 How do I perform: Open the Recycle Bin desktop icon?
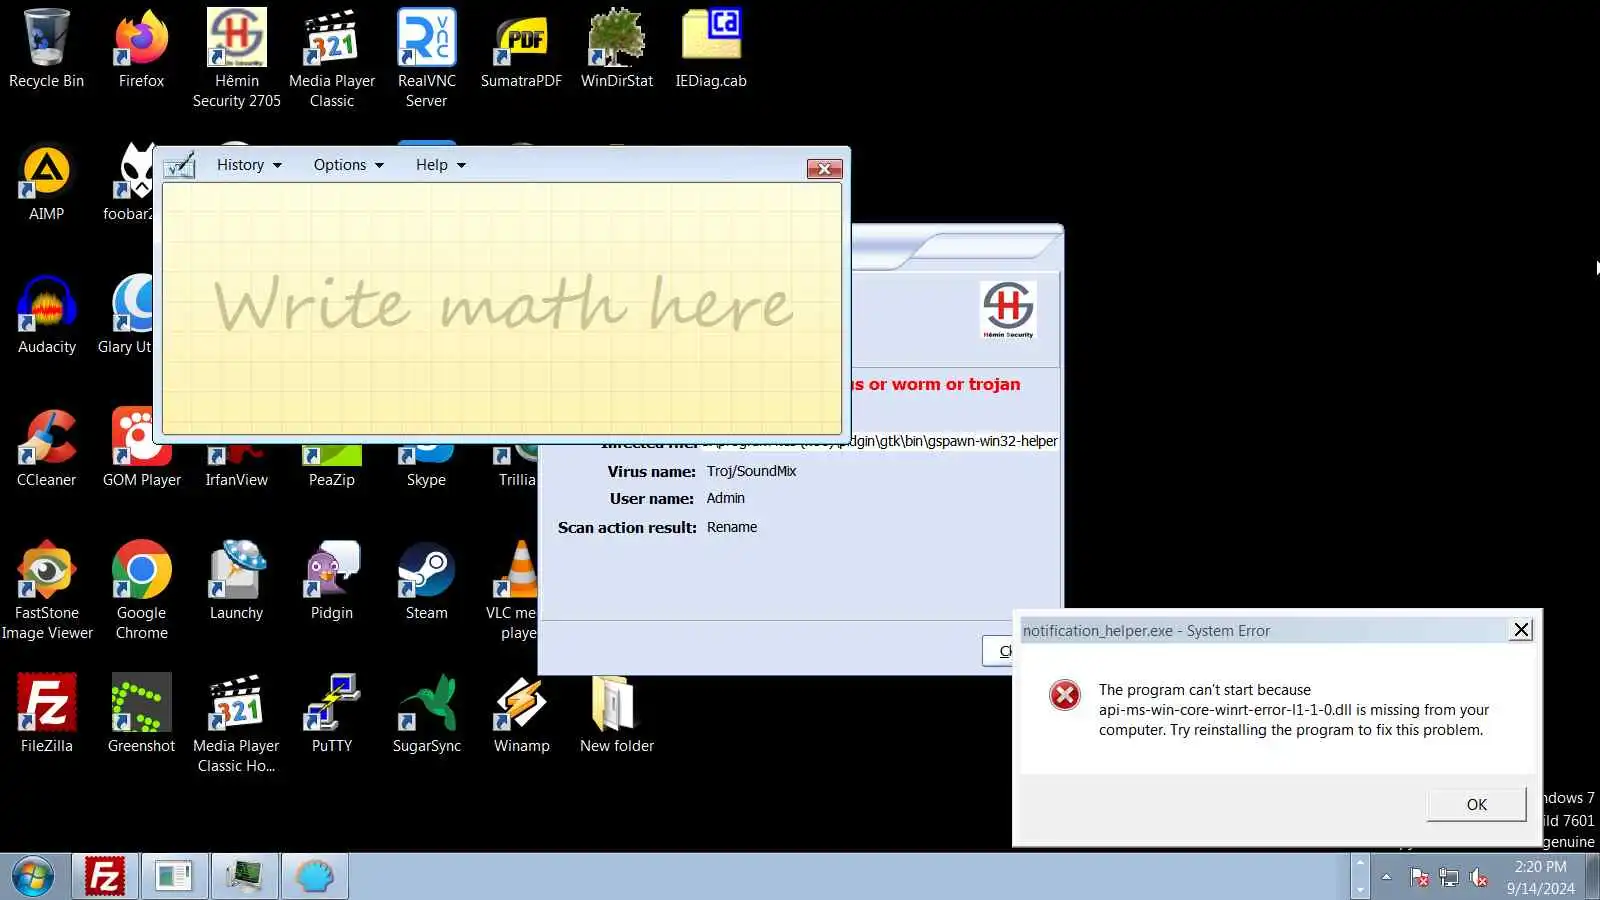tap(46, 49)
